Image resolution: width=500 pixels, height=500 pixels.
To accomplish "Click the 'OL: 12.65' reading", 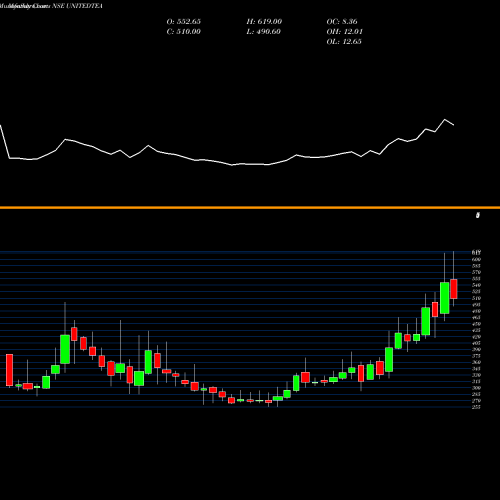I will point(344,42).
